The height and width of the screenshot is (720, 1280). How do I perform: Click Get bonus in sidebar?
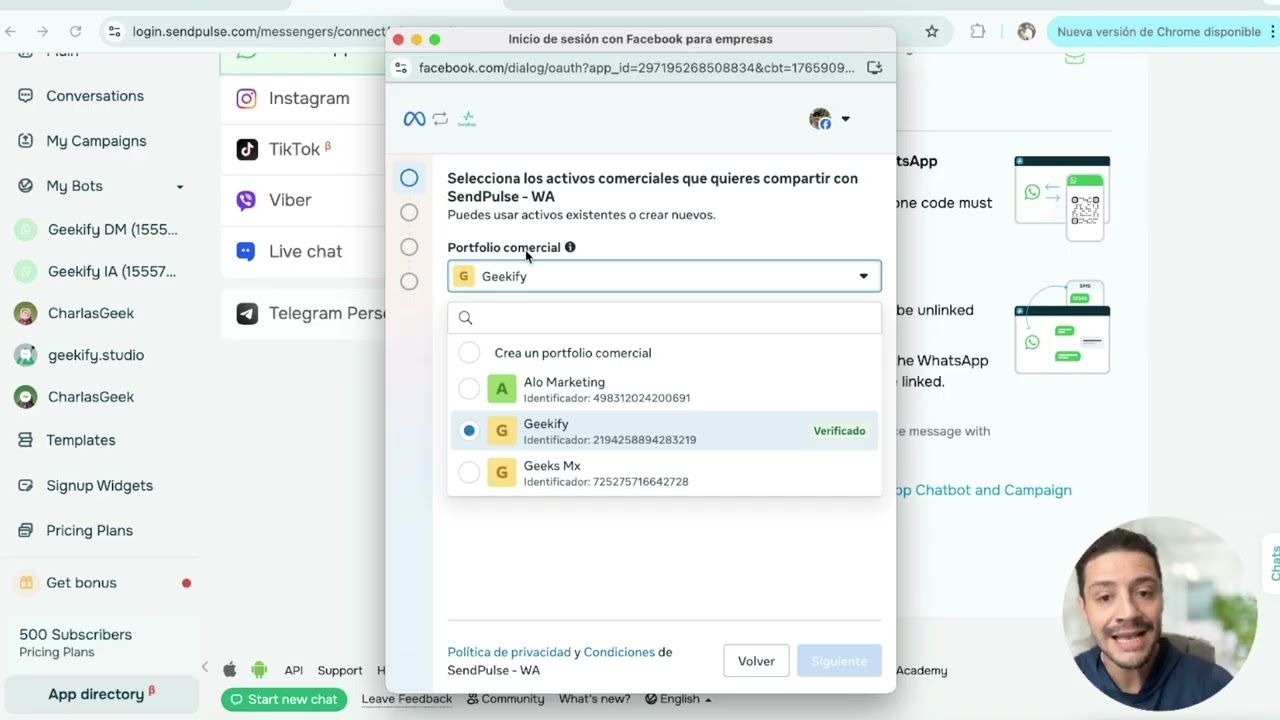point(81,583)
